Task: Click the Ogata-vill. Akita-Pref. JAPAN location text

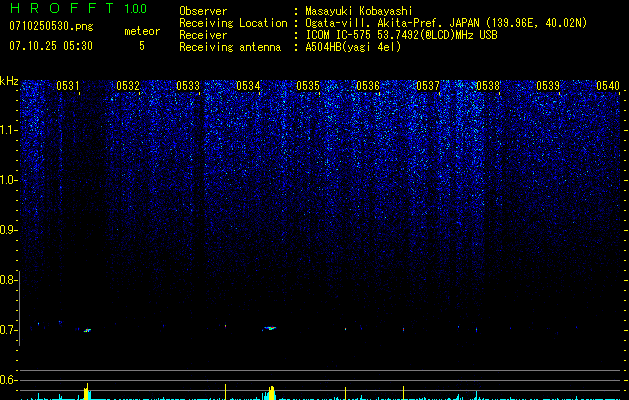Action: click(x=446, y=23)
